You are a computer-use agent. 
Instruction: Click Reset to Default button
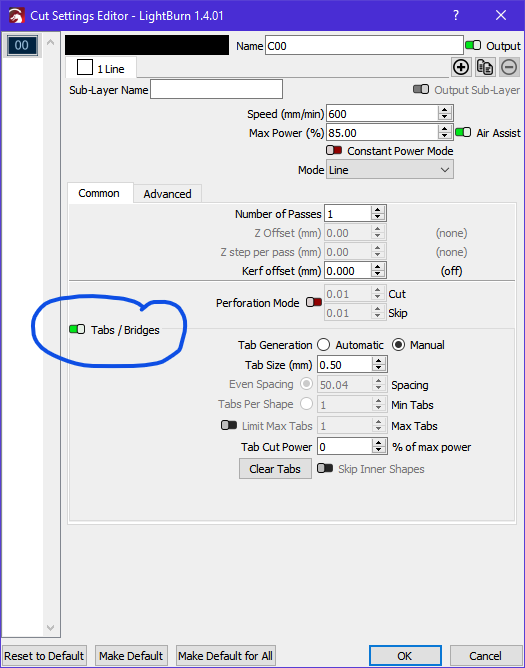point(44,656)
